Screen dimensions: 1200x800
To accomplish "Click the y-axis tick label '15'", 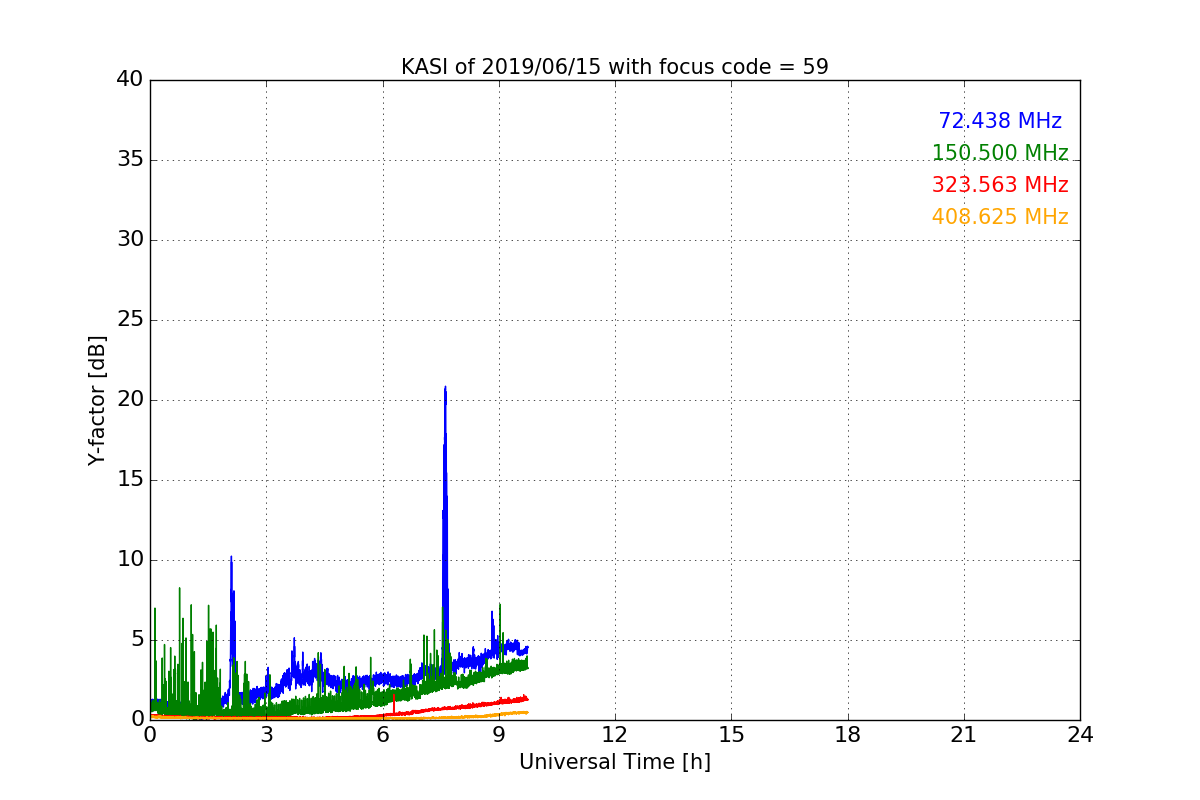I will (130, 480).
